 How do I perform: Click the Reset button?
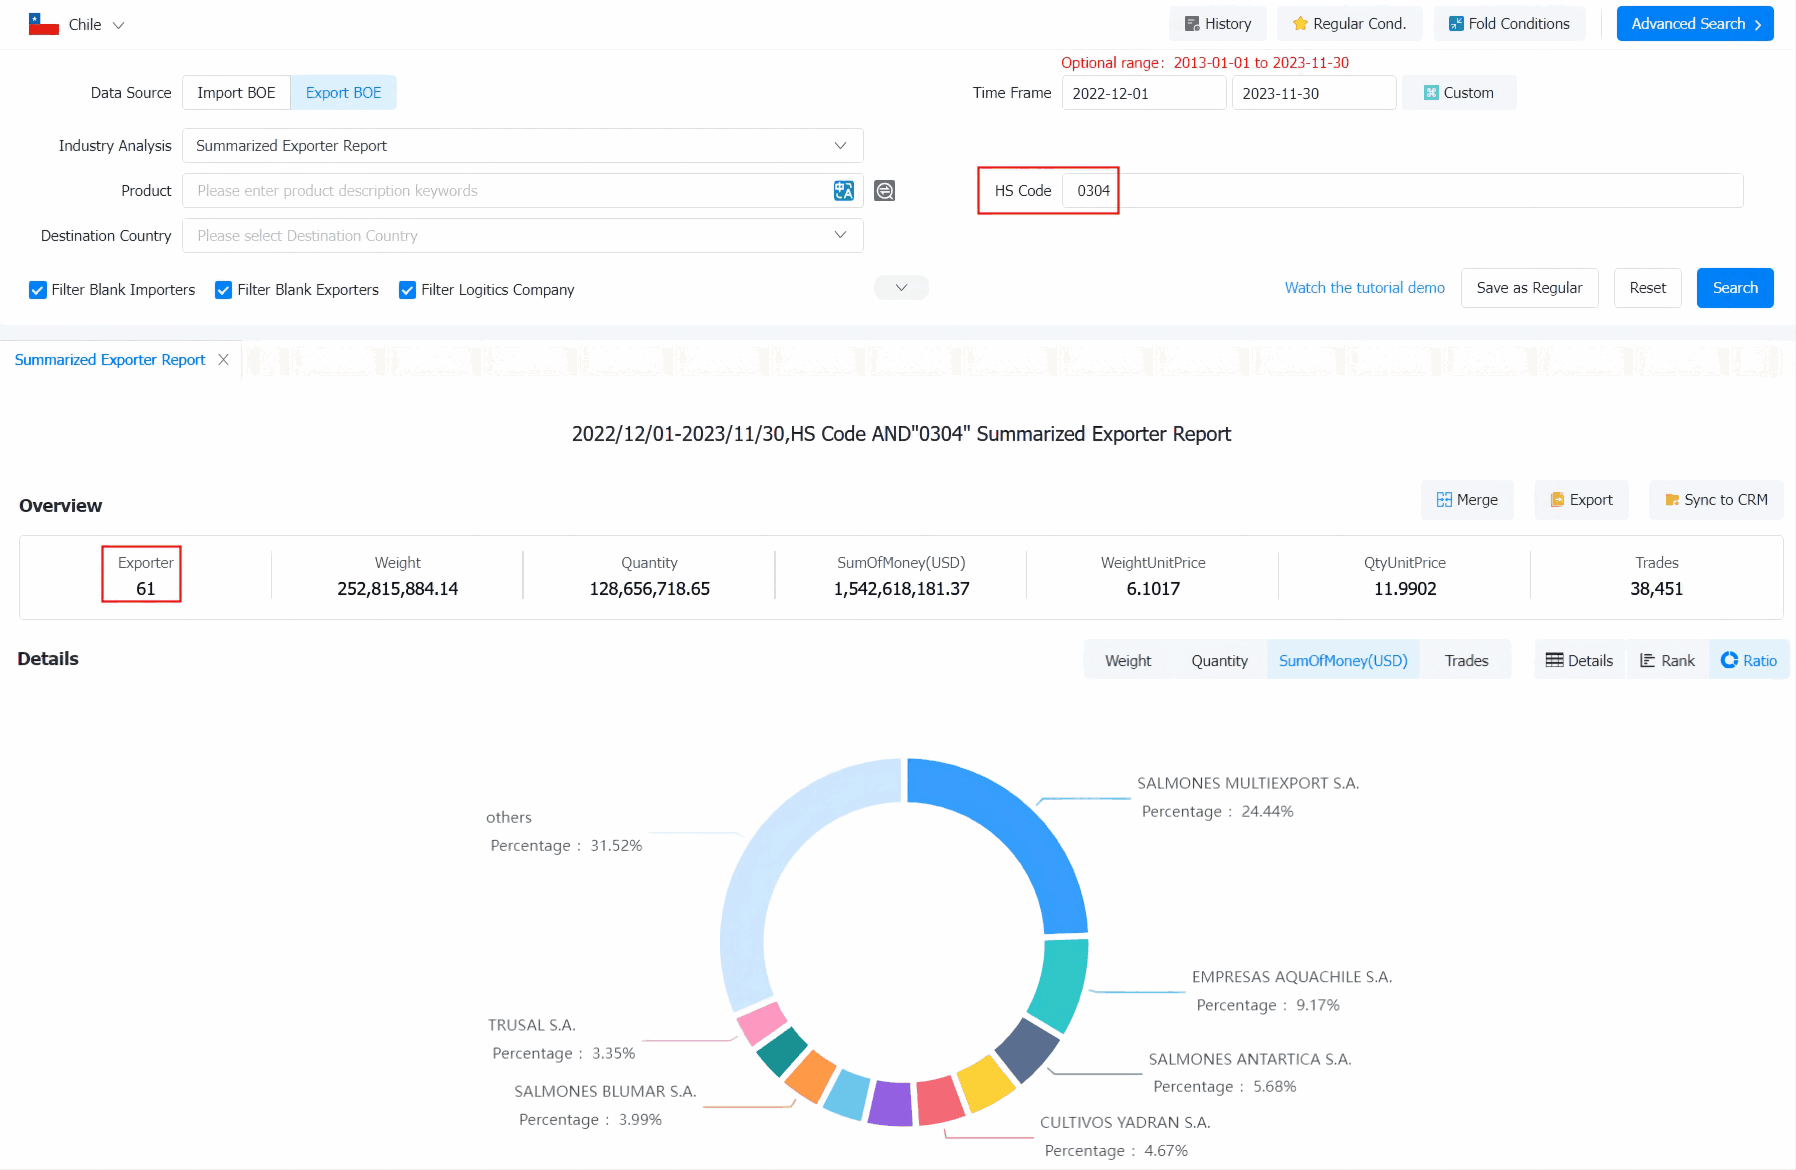pos(1647,288)
